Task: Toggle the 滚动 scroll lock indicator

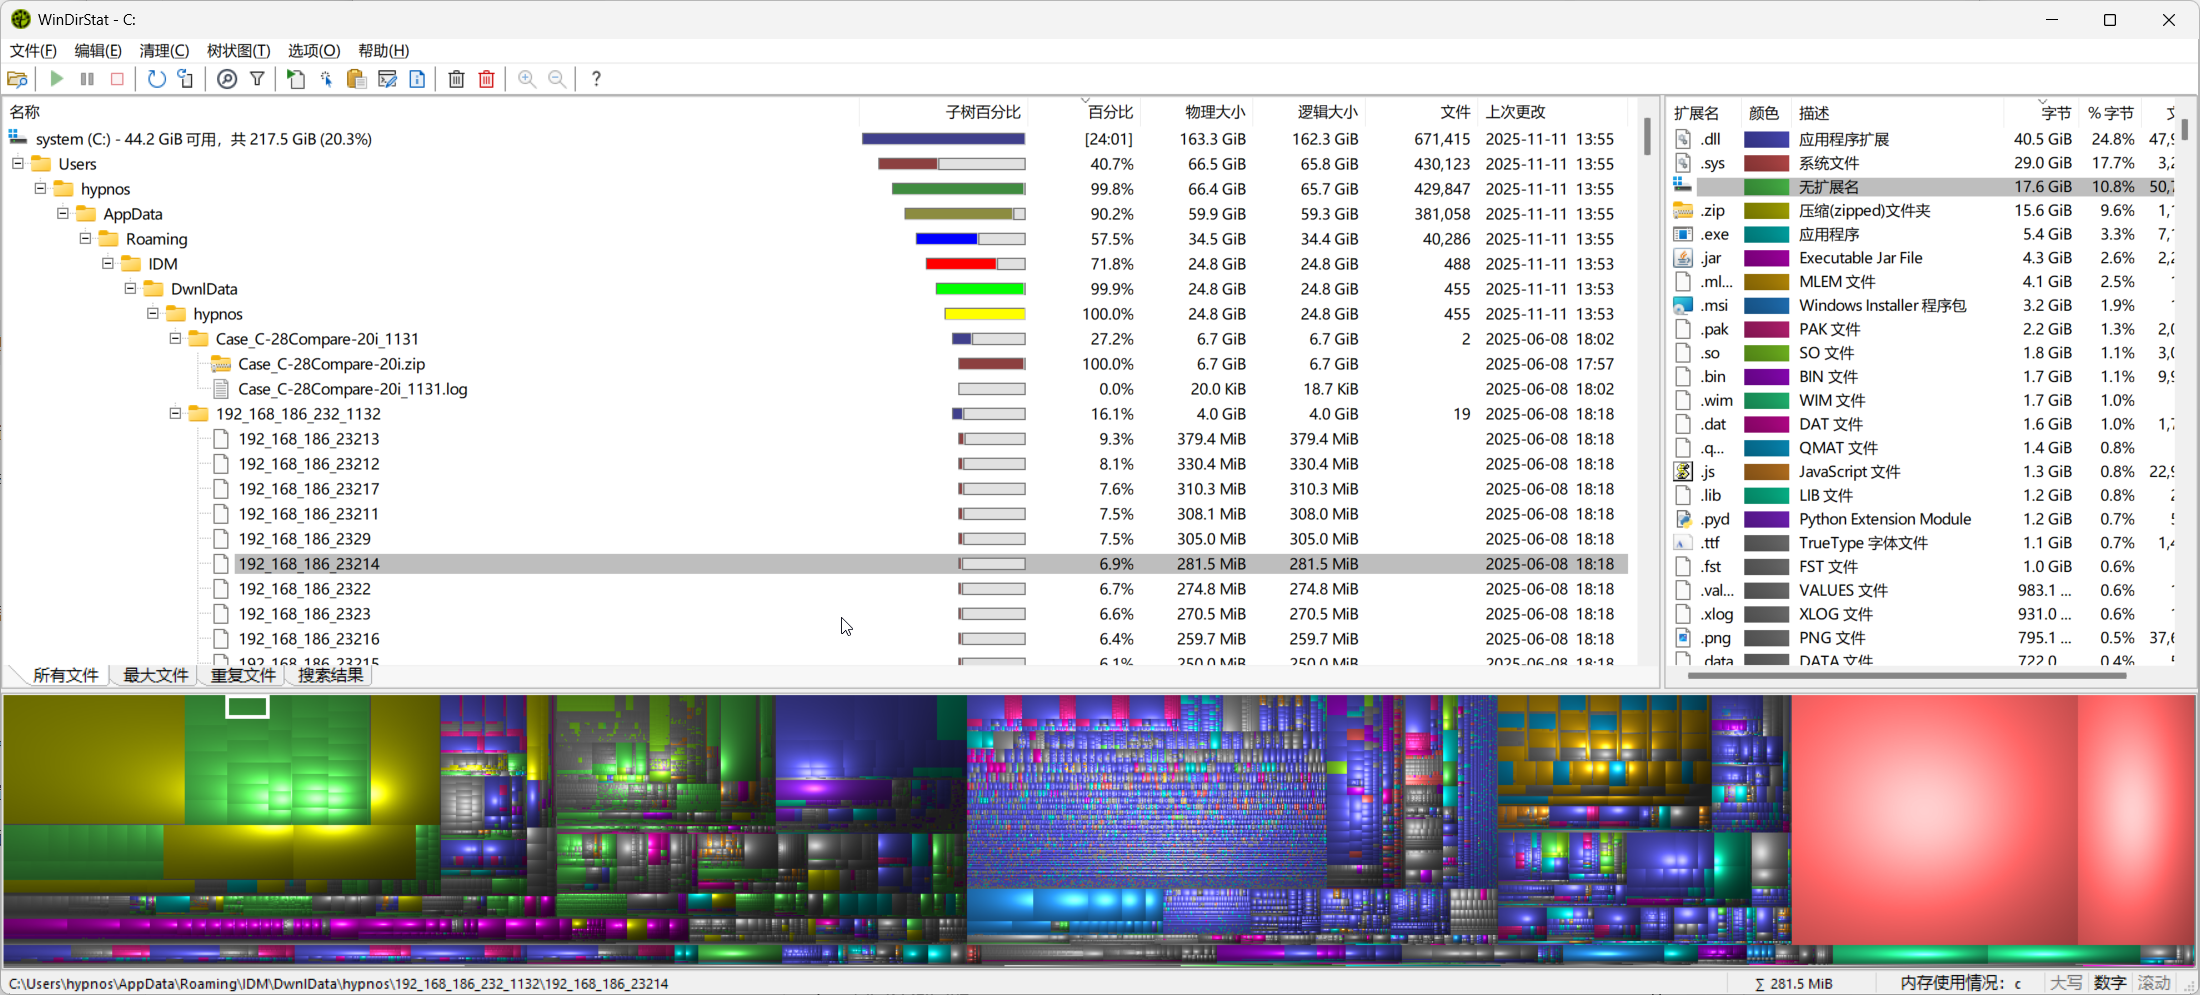Action: [x=2152, y=983]
